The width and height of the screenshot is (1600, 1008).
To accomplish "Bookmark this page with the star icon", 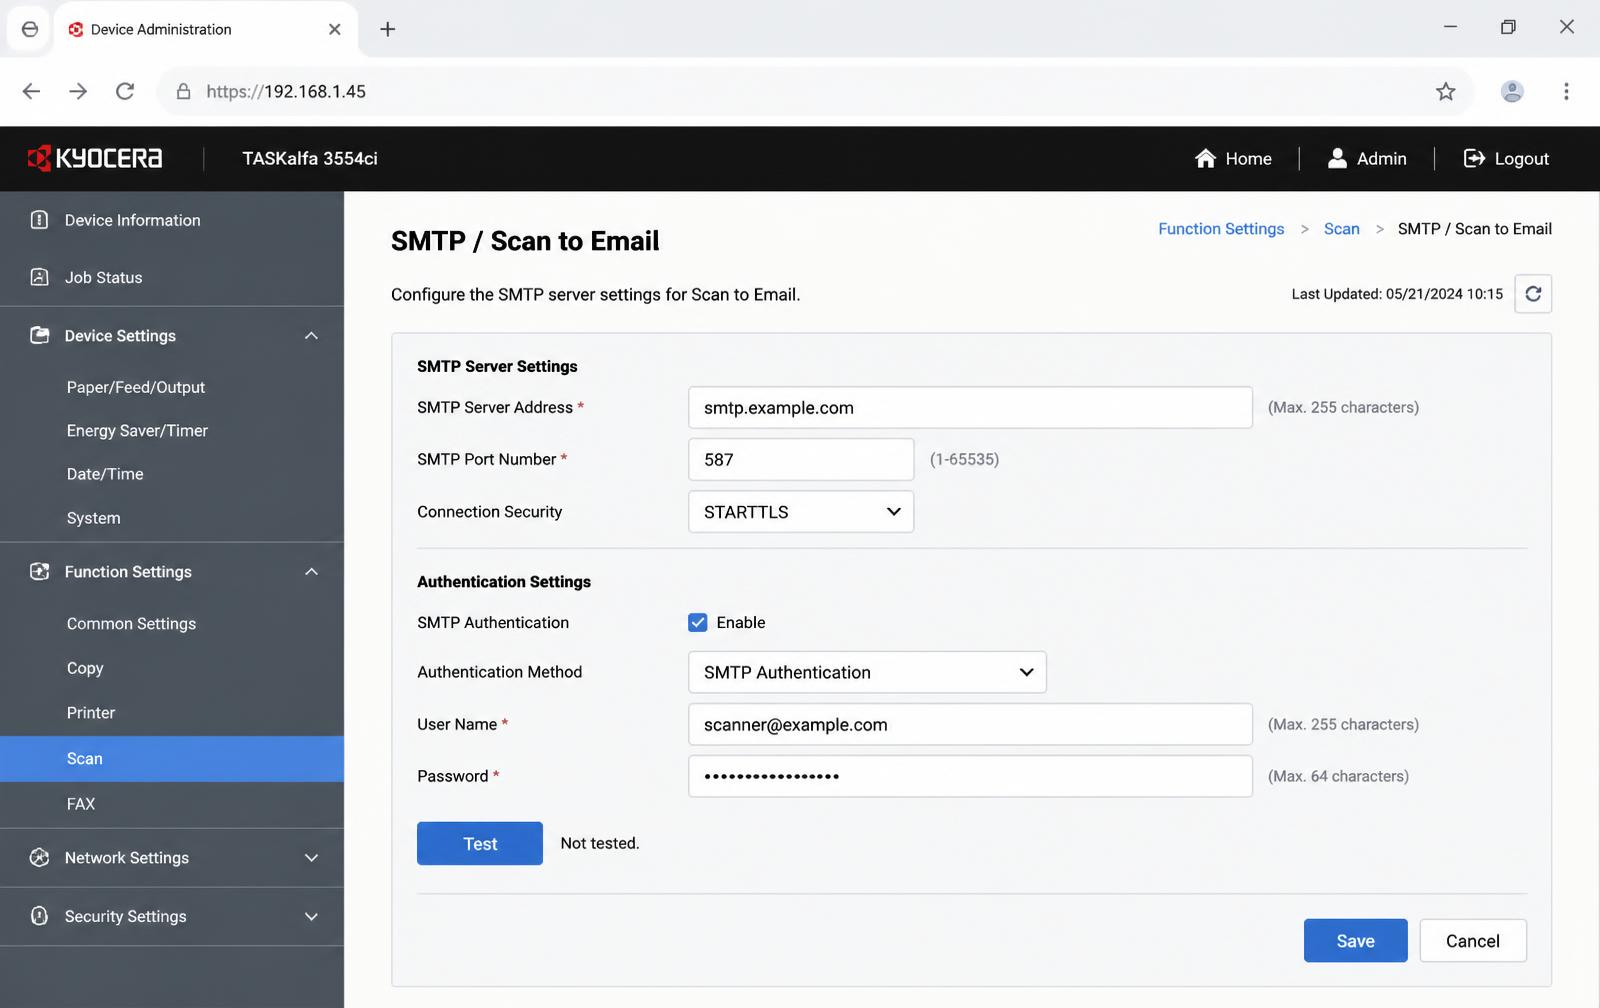I will point(1446,92).
